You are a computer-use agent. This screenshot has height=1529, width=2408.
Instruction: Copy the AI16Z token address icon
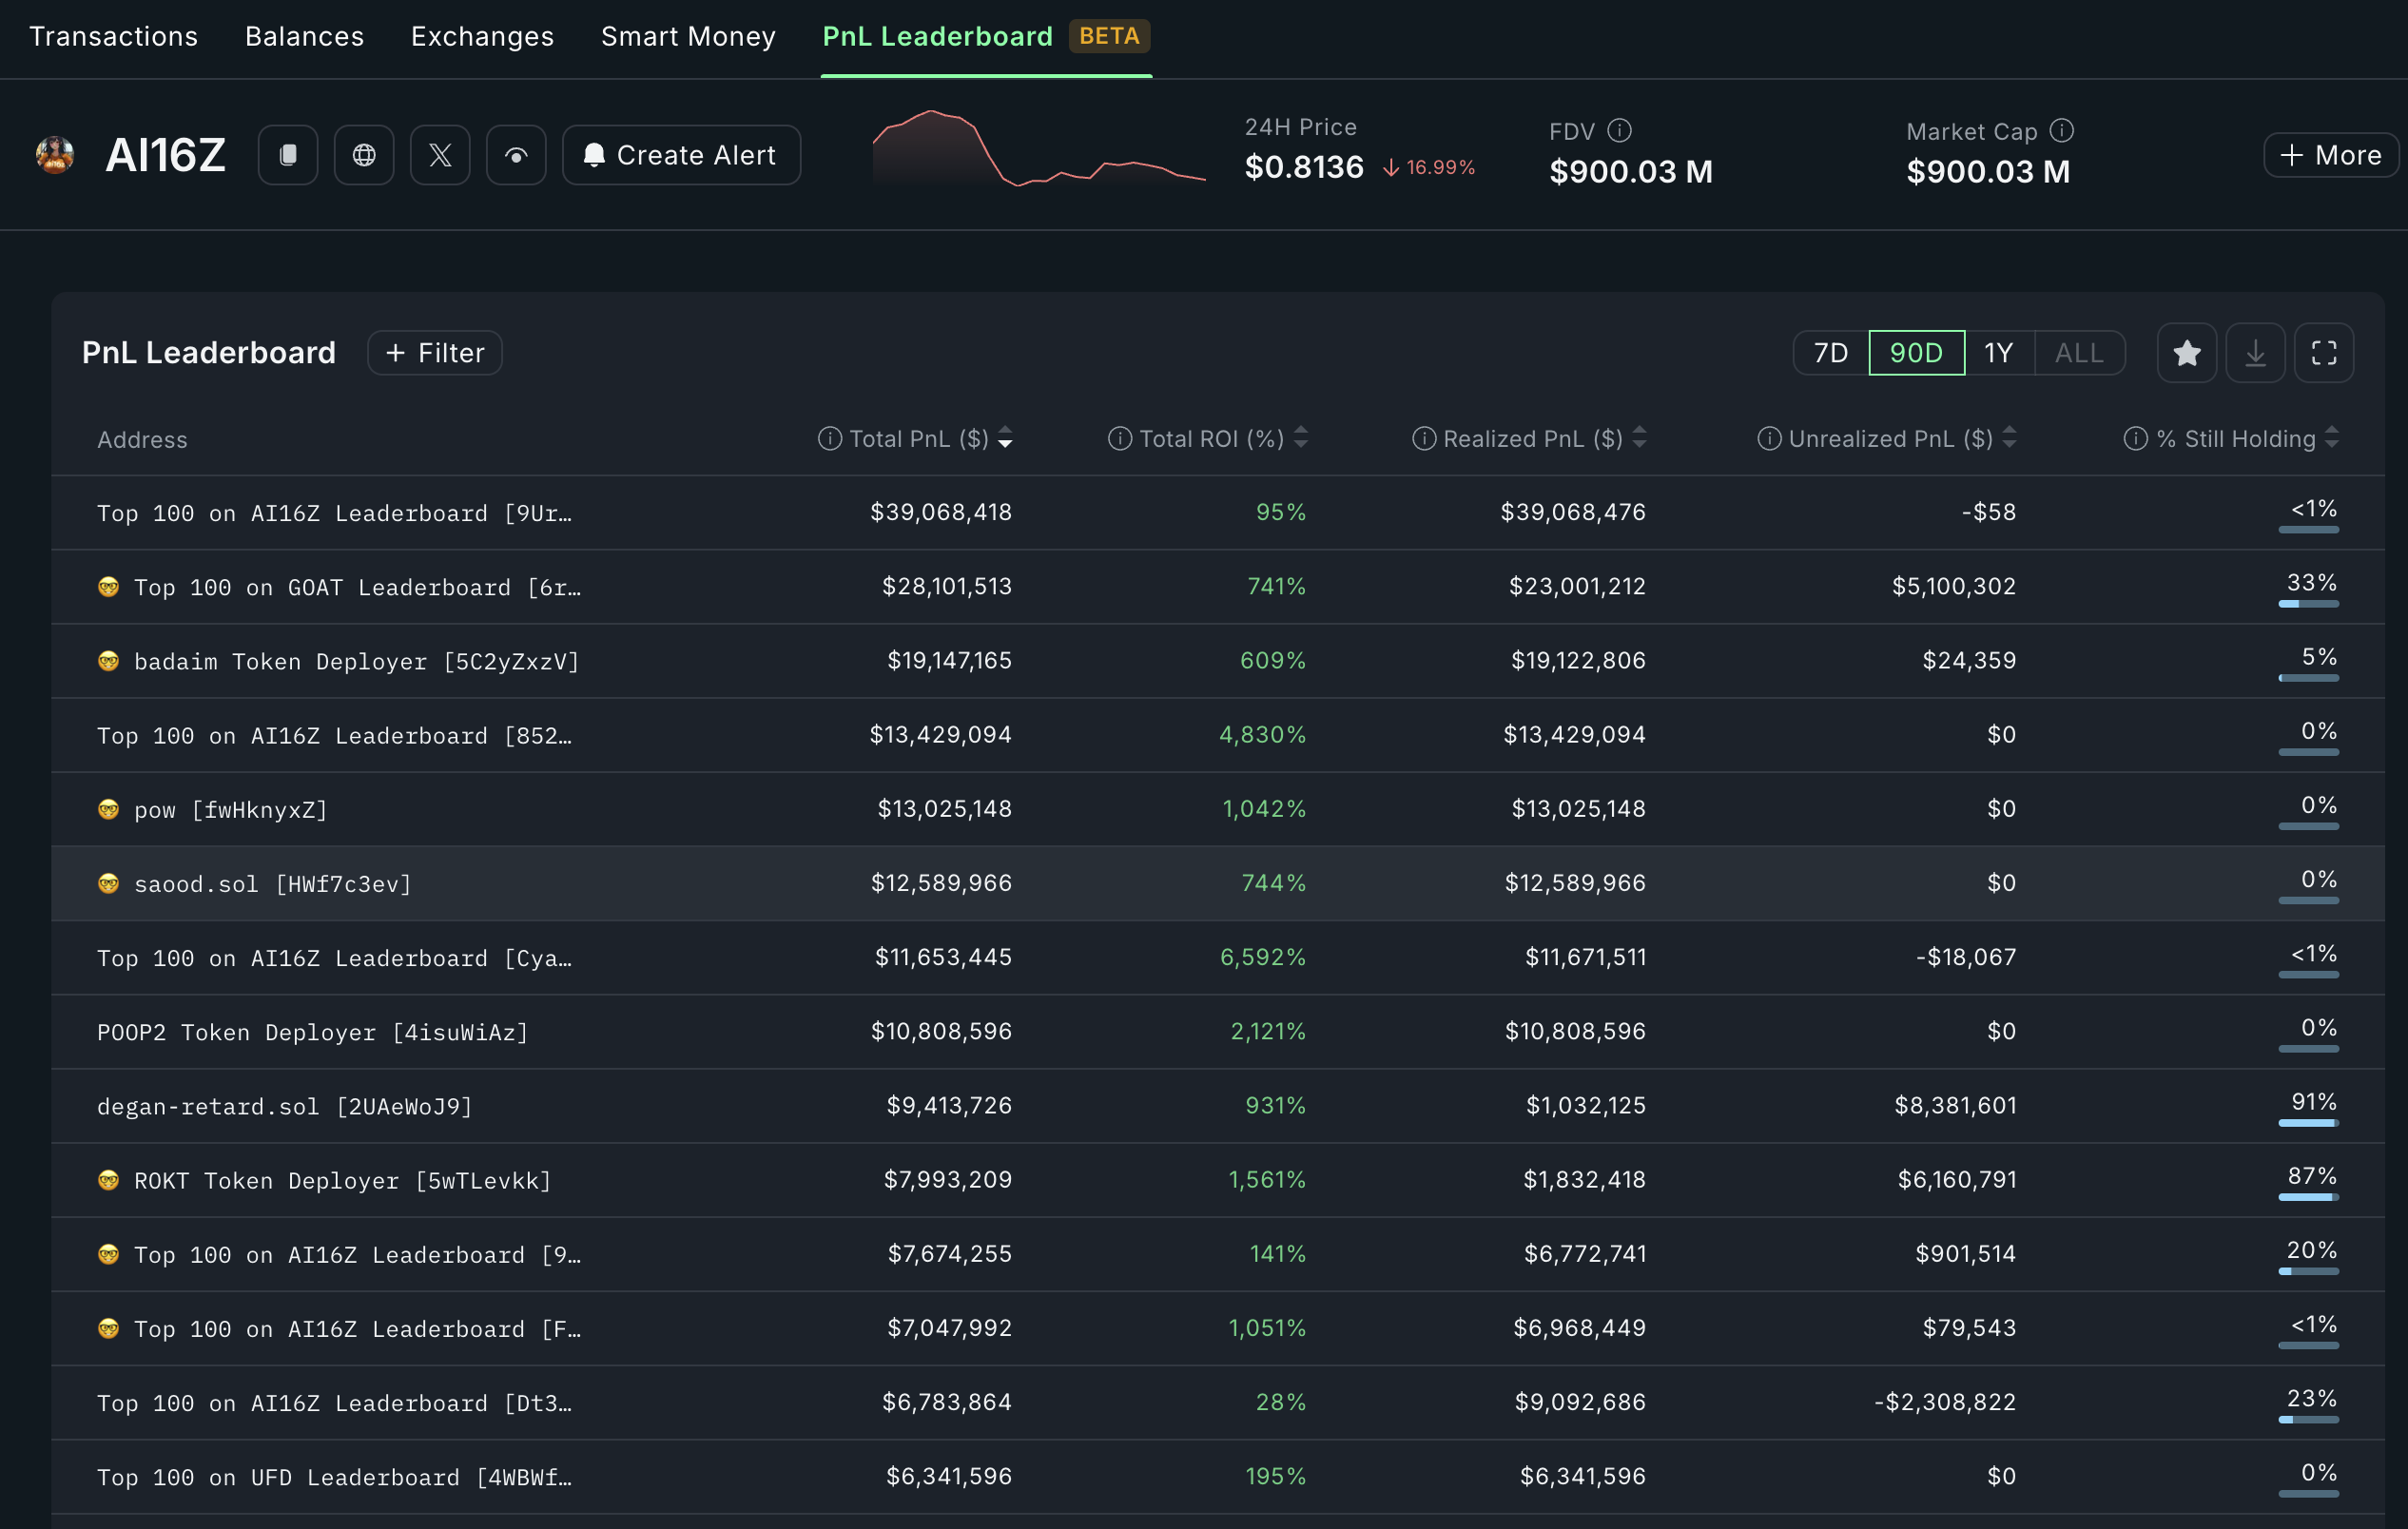pyautogui.click(x=287, y=155)
